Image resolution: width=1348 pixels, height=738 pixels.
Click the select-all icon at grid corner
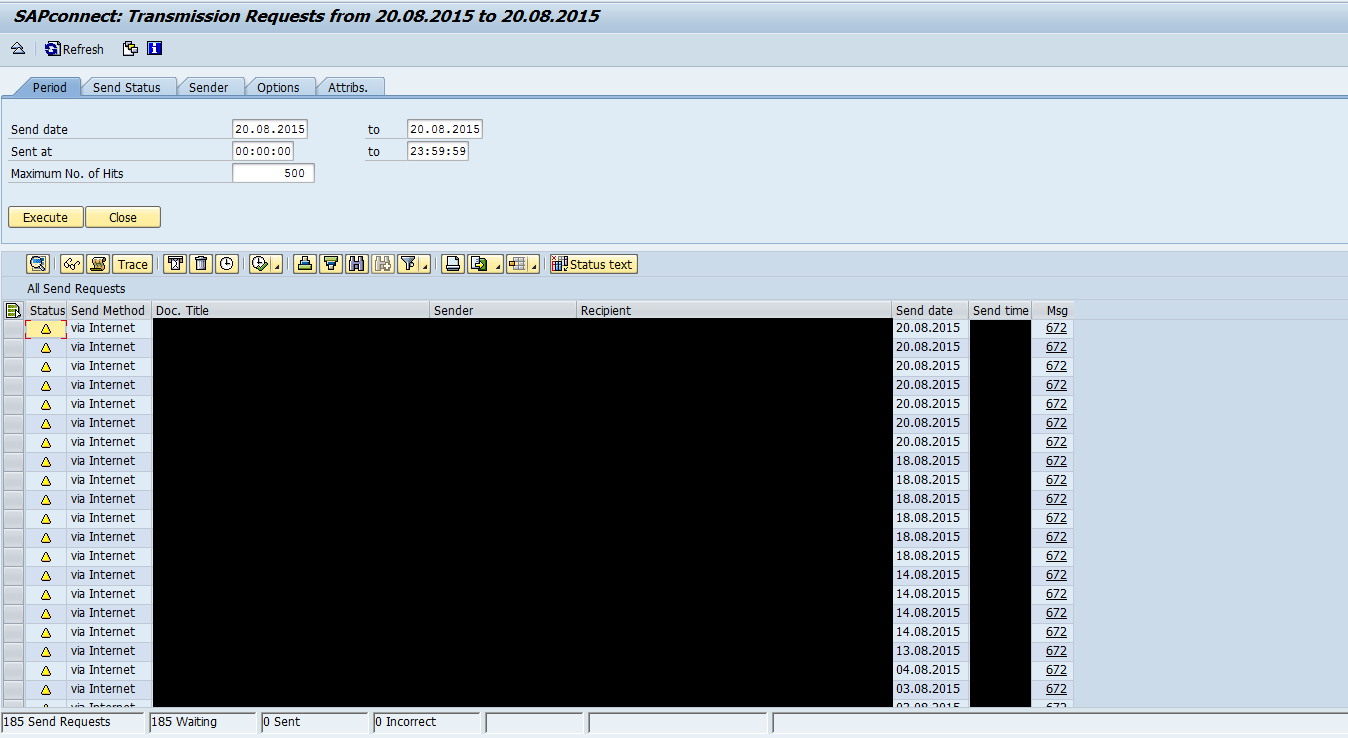coord(13,310)
